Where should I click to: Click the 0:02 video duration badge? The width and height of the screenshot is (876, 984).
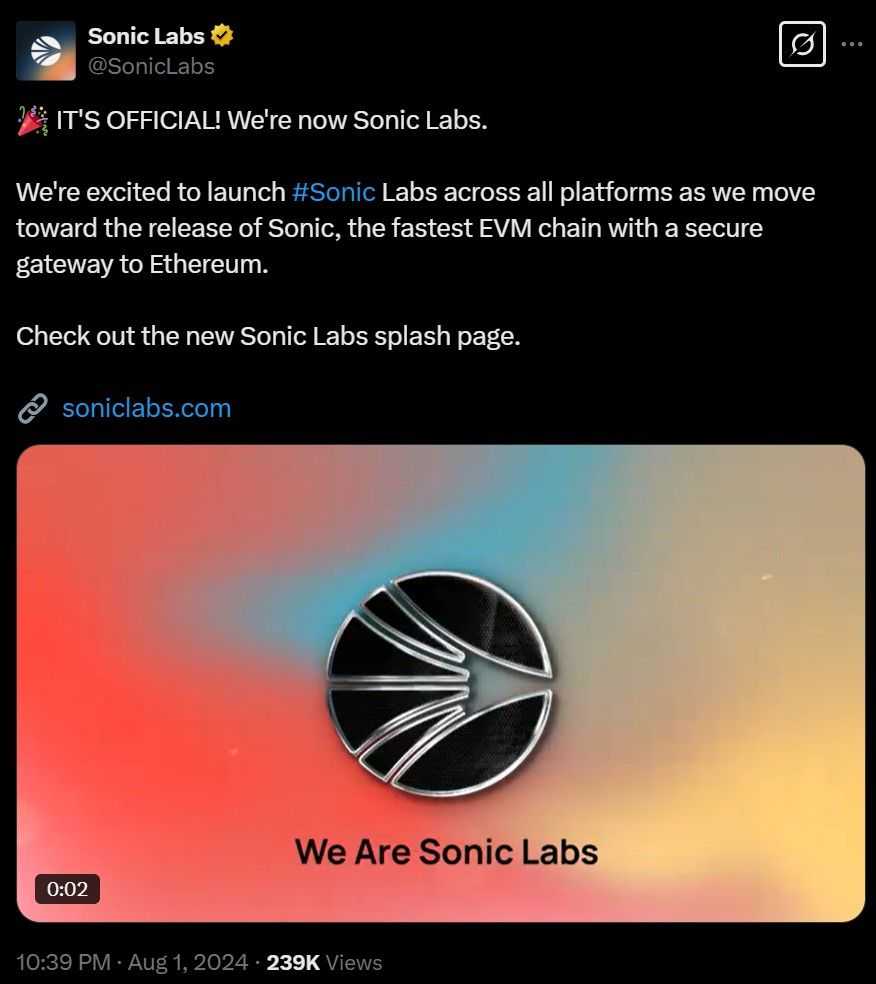(x=68, y=888)
